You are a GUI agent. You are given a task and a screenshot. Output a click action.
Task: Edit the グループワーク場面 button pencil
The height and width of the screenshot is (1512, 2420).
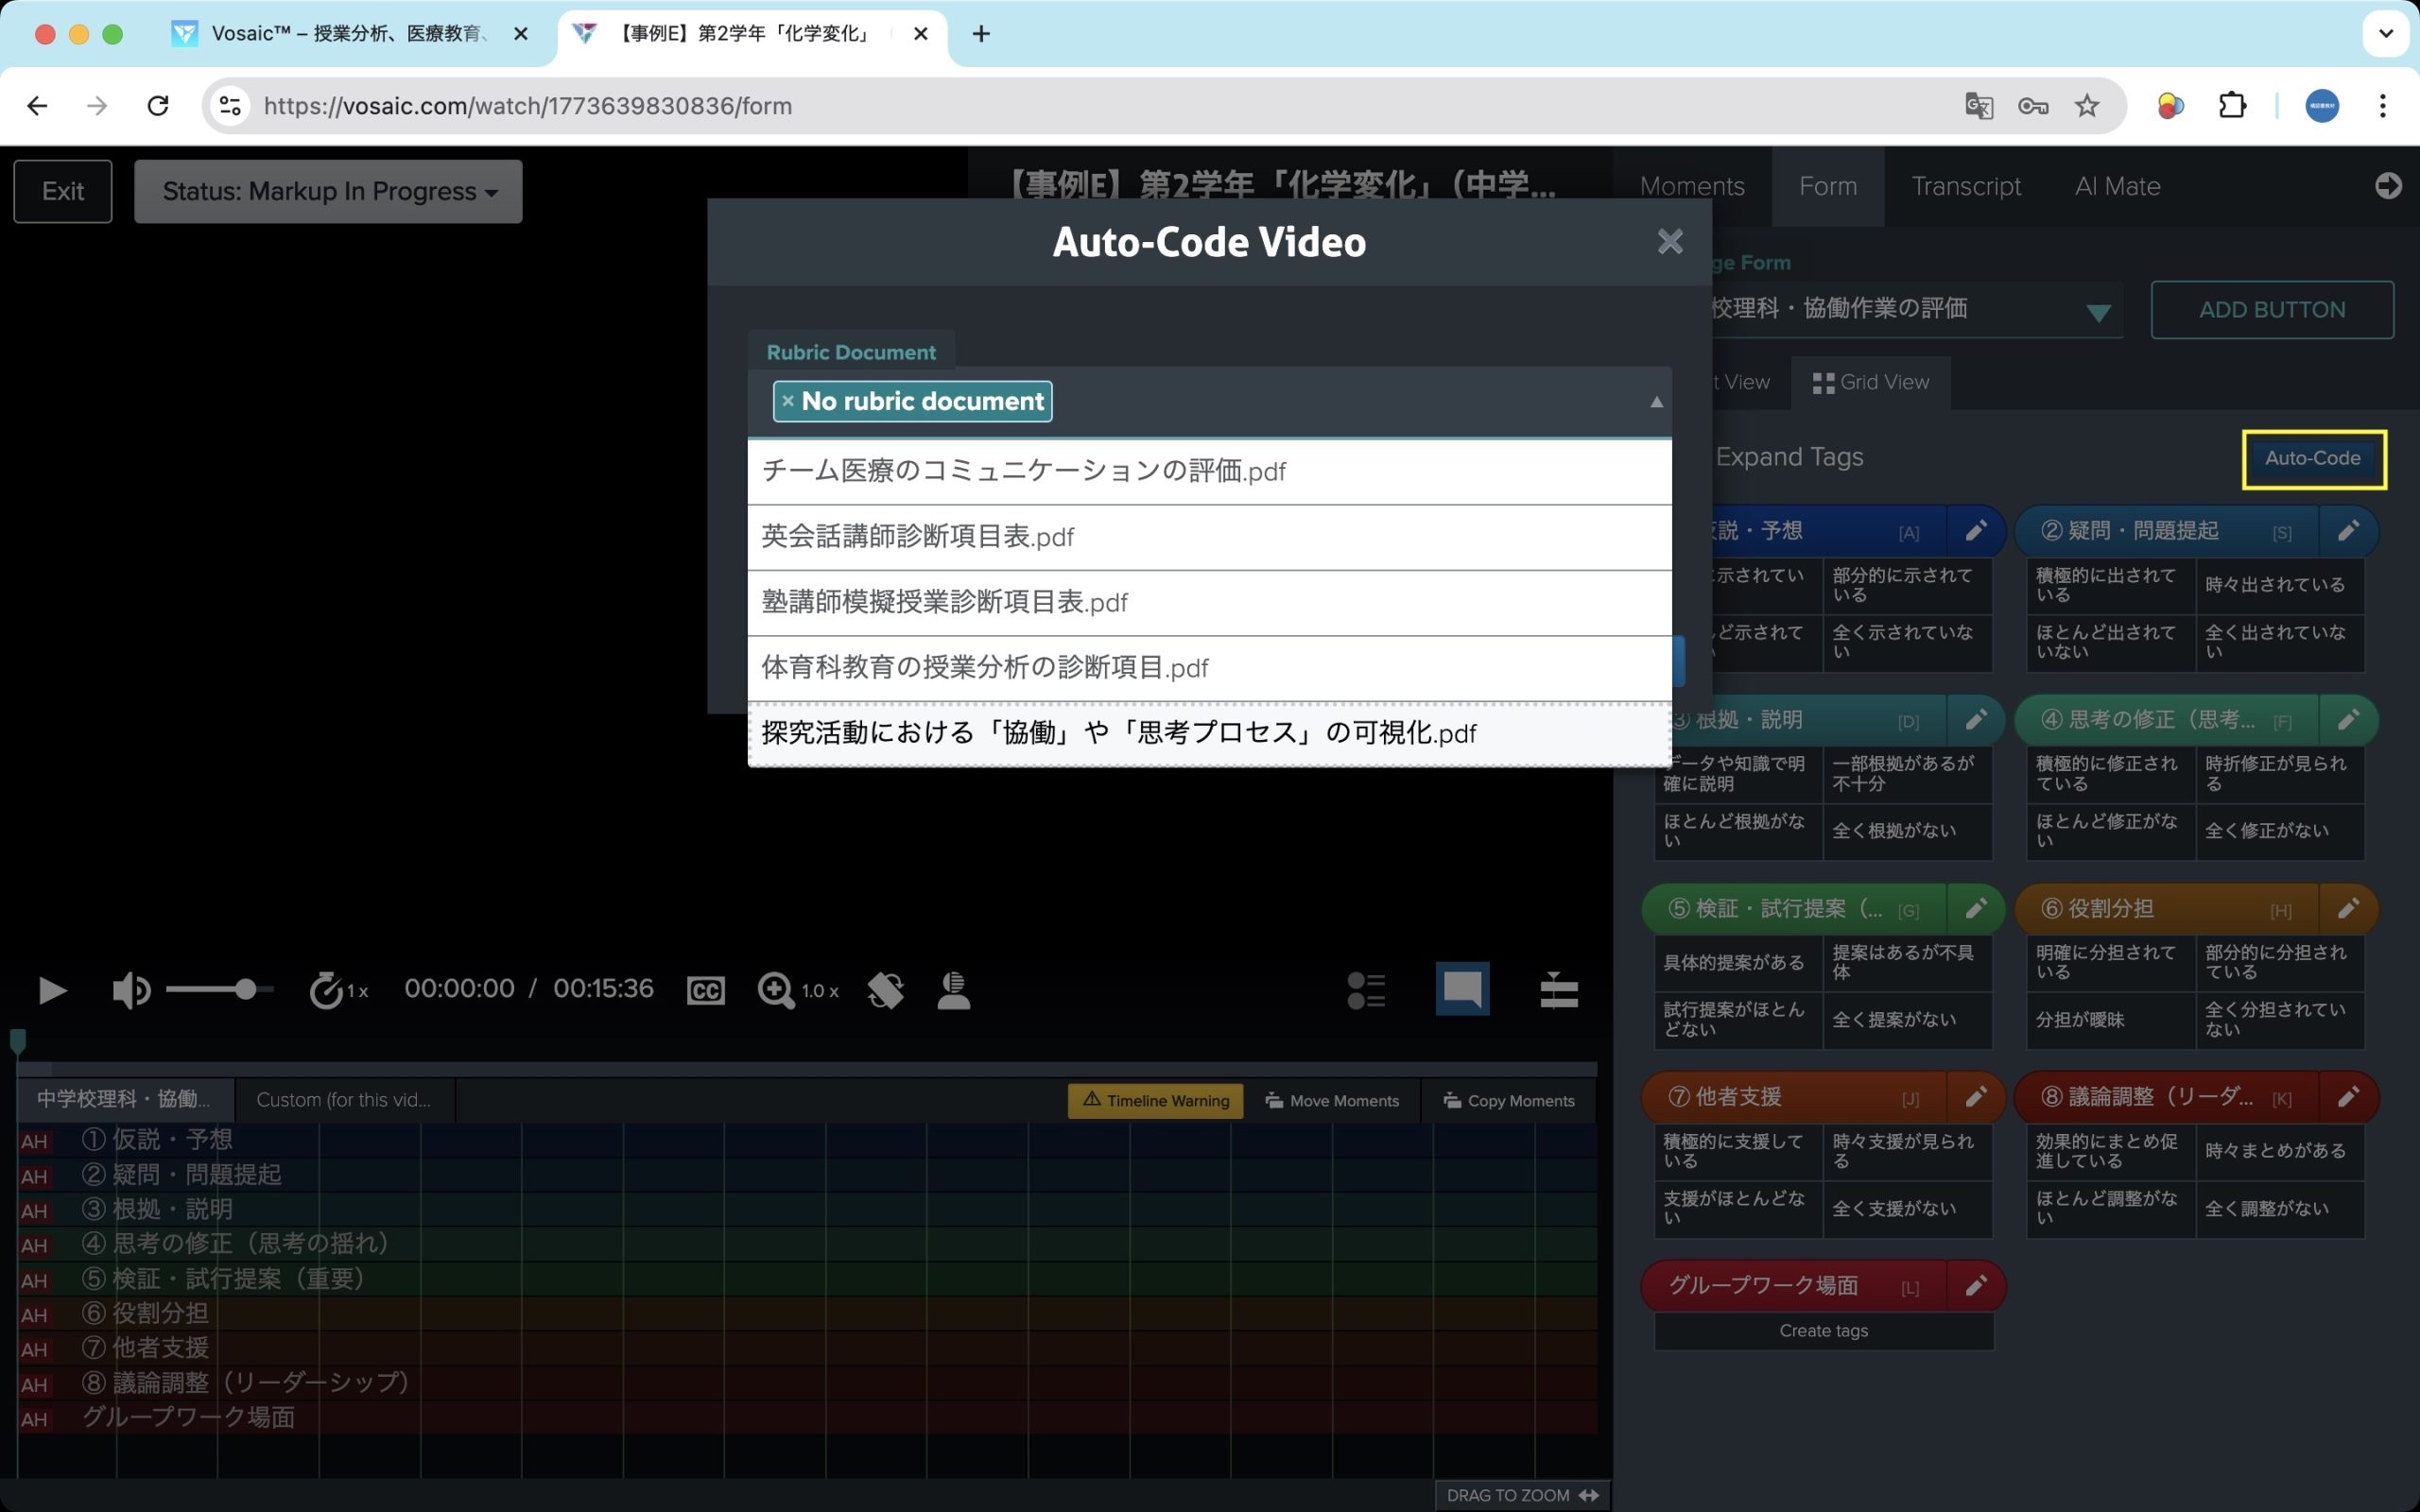(1975, 1285)
